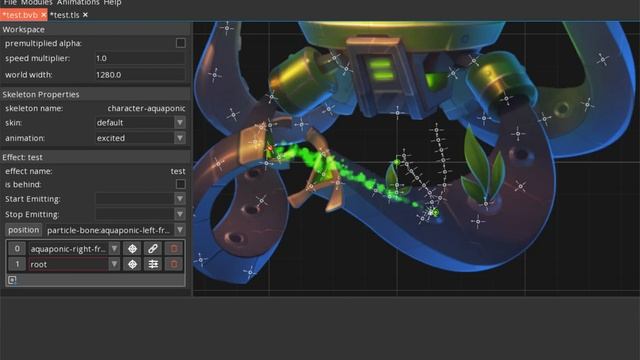Image resolution: width=640 pixels, height=360 pixels.
Task: Open the Help menu
Action: coord(112,3)
